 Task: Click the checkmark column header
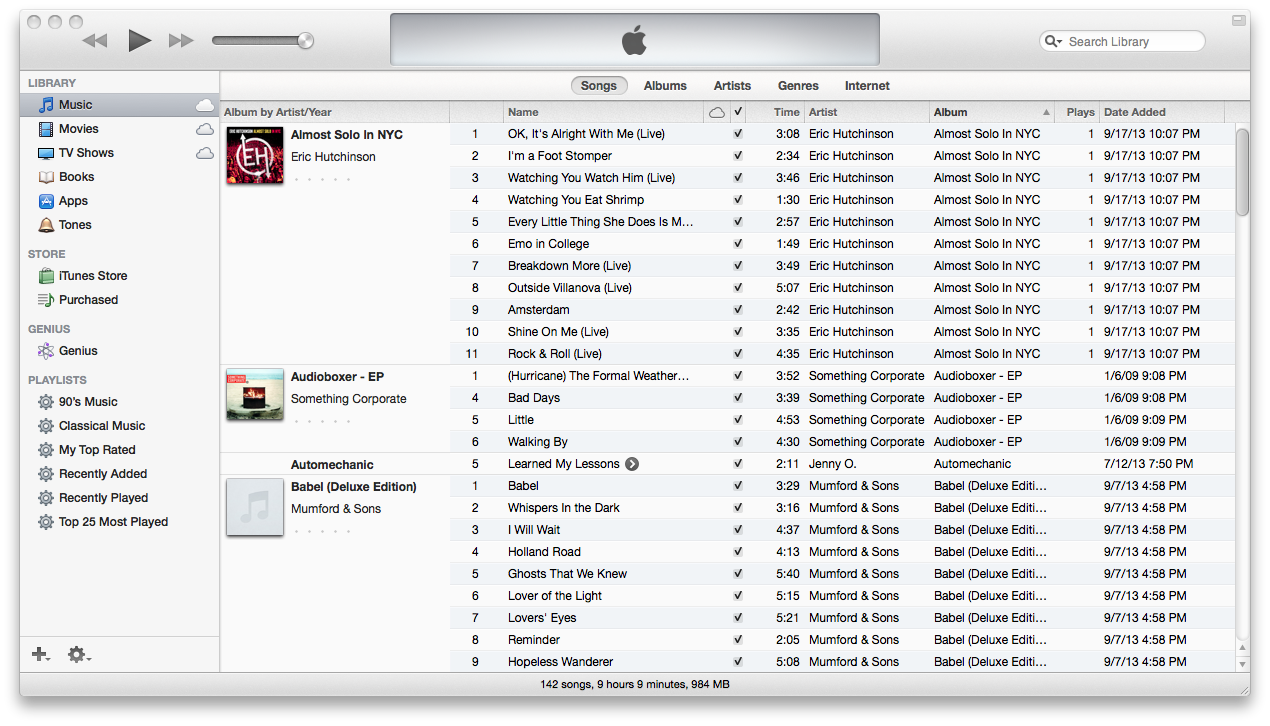738,113
